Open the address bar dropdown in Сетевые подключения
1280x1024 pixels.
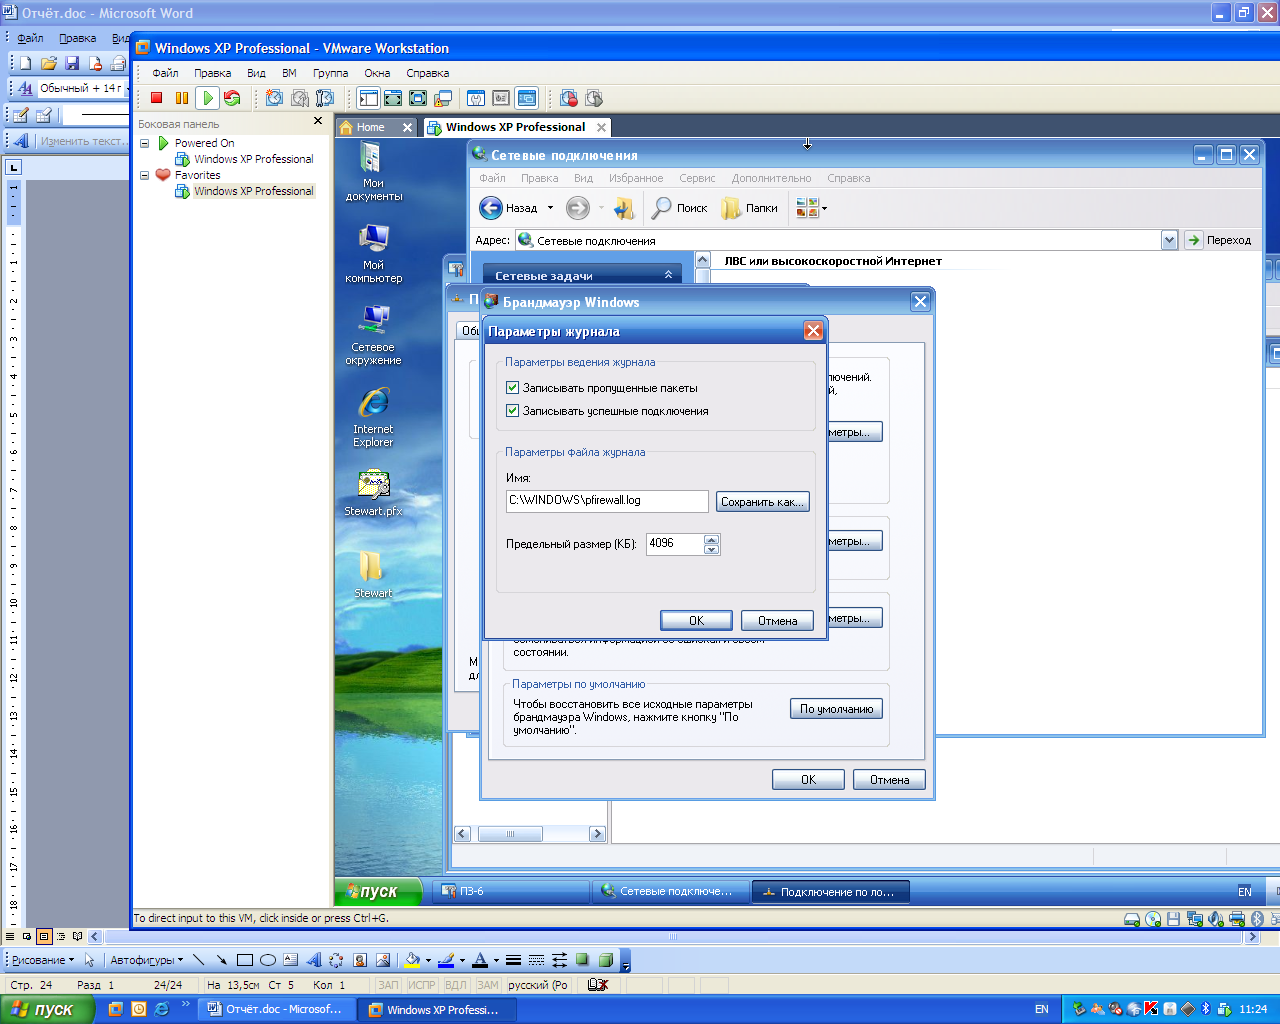(1169, 240)
